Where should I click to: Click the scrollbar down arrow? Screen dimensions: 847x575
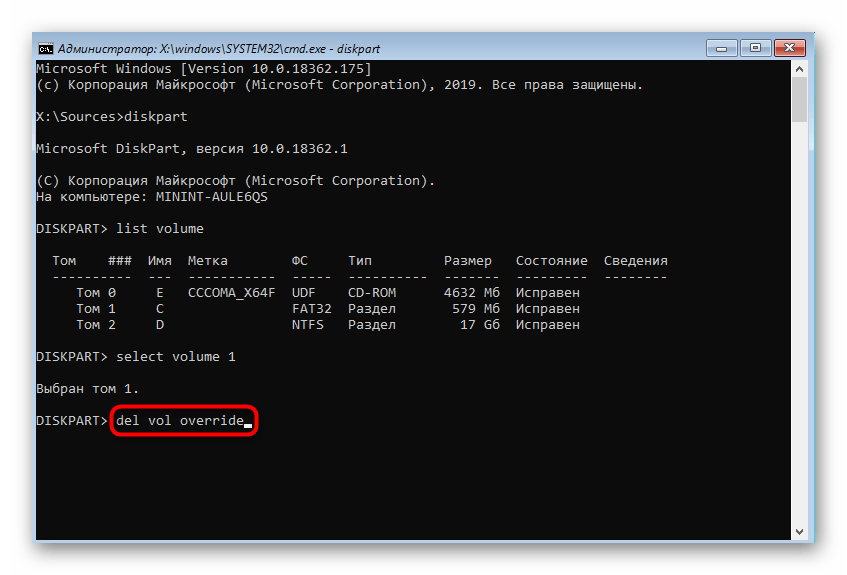tap(798, 532)
